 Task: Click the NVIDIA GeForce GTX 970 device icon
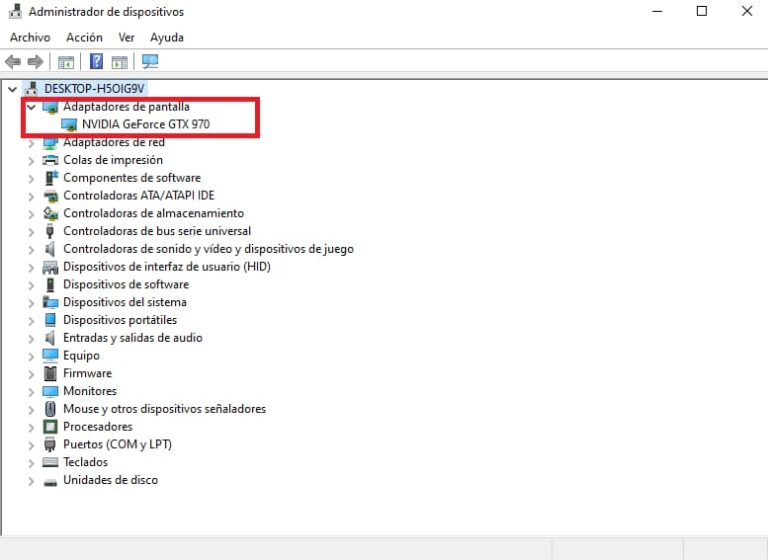69,124
